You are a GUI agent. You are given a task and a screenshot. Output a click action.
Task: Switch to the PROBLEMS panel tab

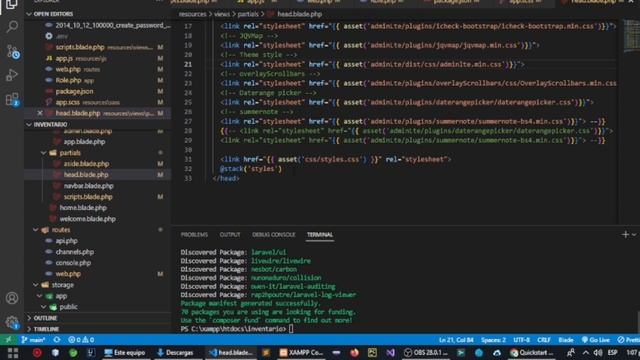[x=194, y=235]
